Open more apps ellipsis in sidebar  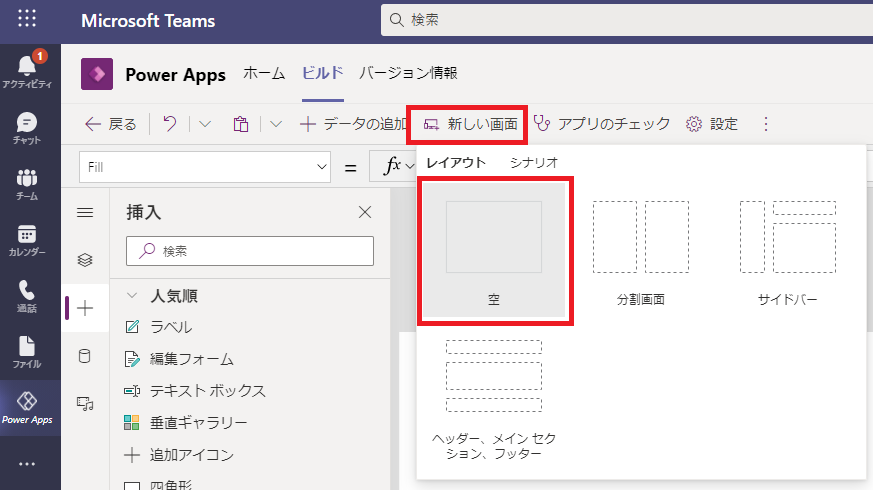(x=27, y=464)
